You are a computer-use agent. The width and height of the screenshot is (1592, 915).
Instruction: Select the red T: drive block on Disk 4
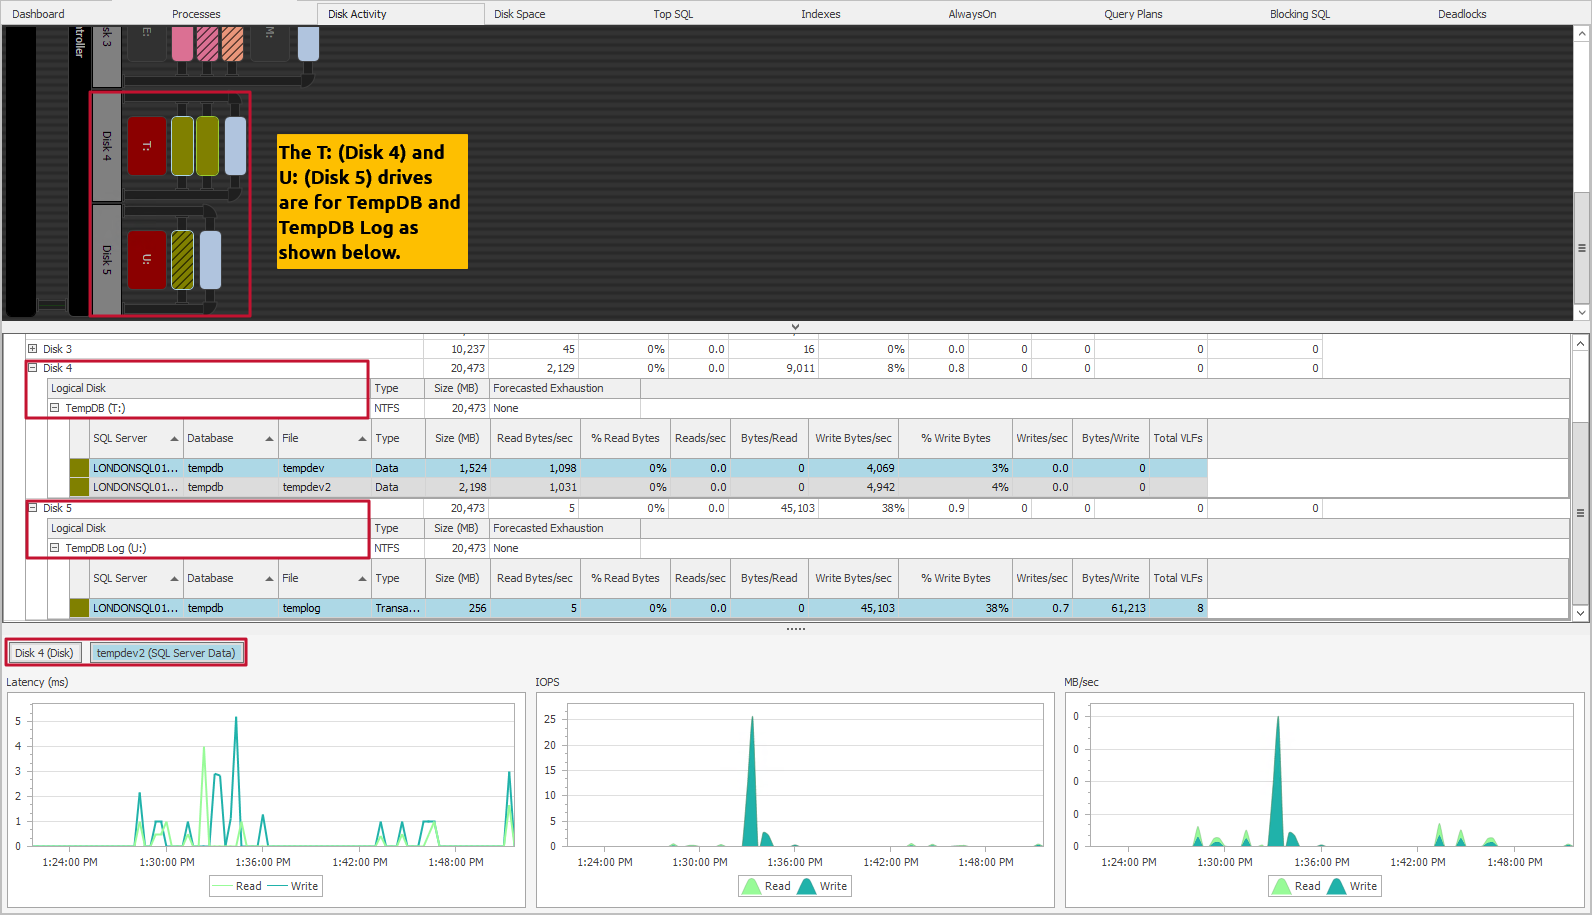click(x=146, y=146)
